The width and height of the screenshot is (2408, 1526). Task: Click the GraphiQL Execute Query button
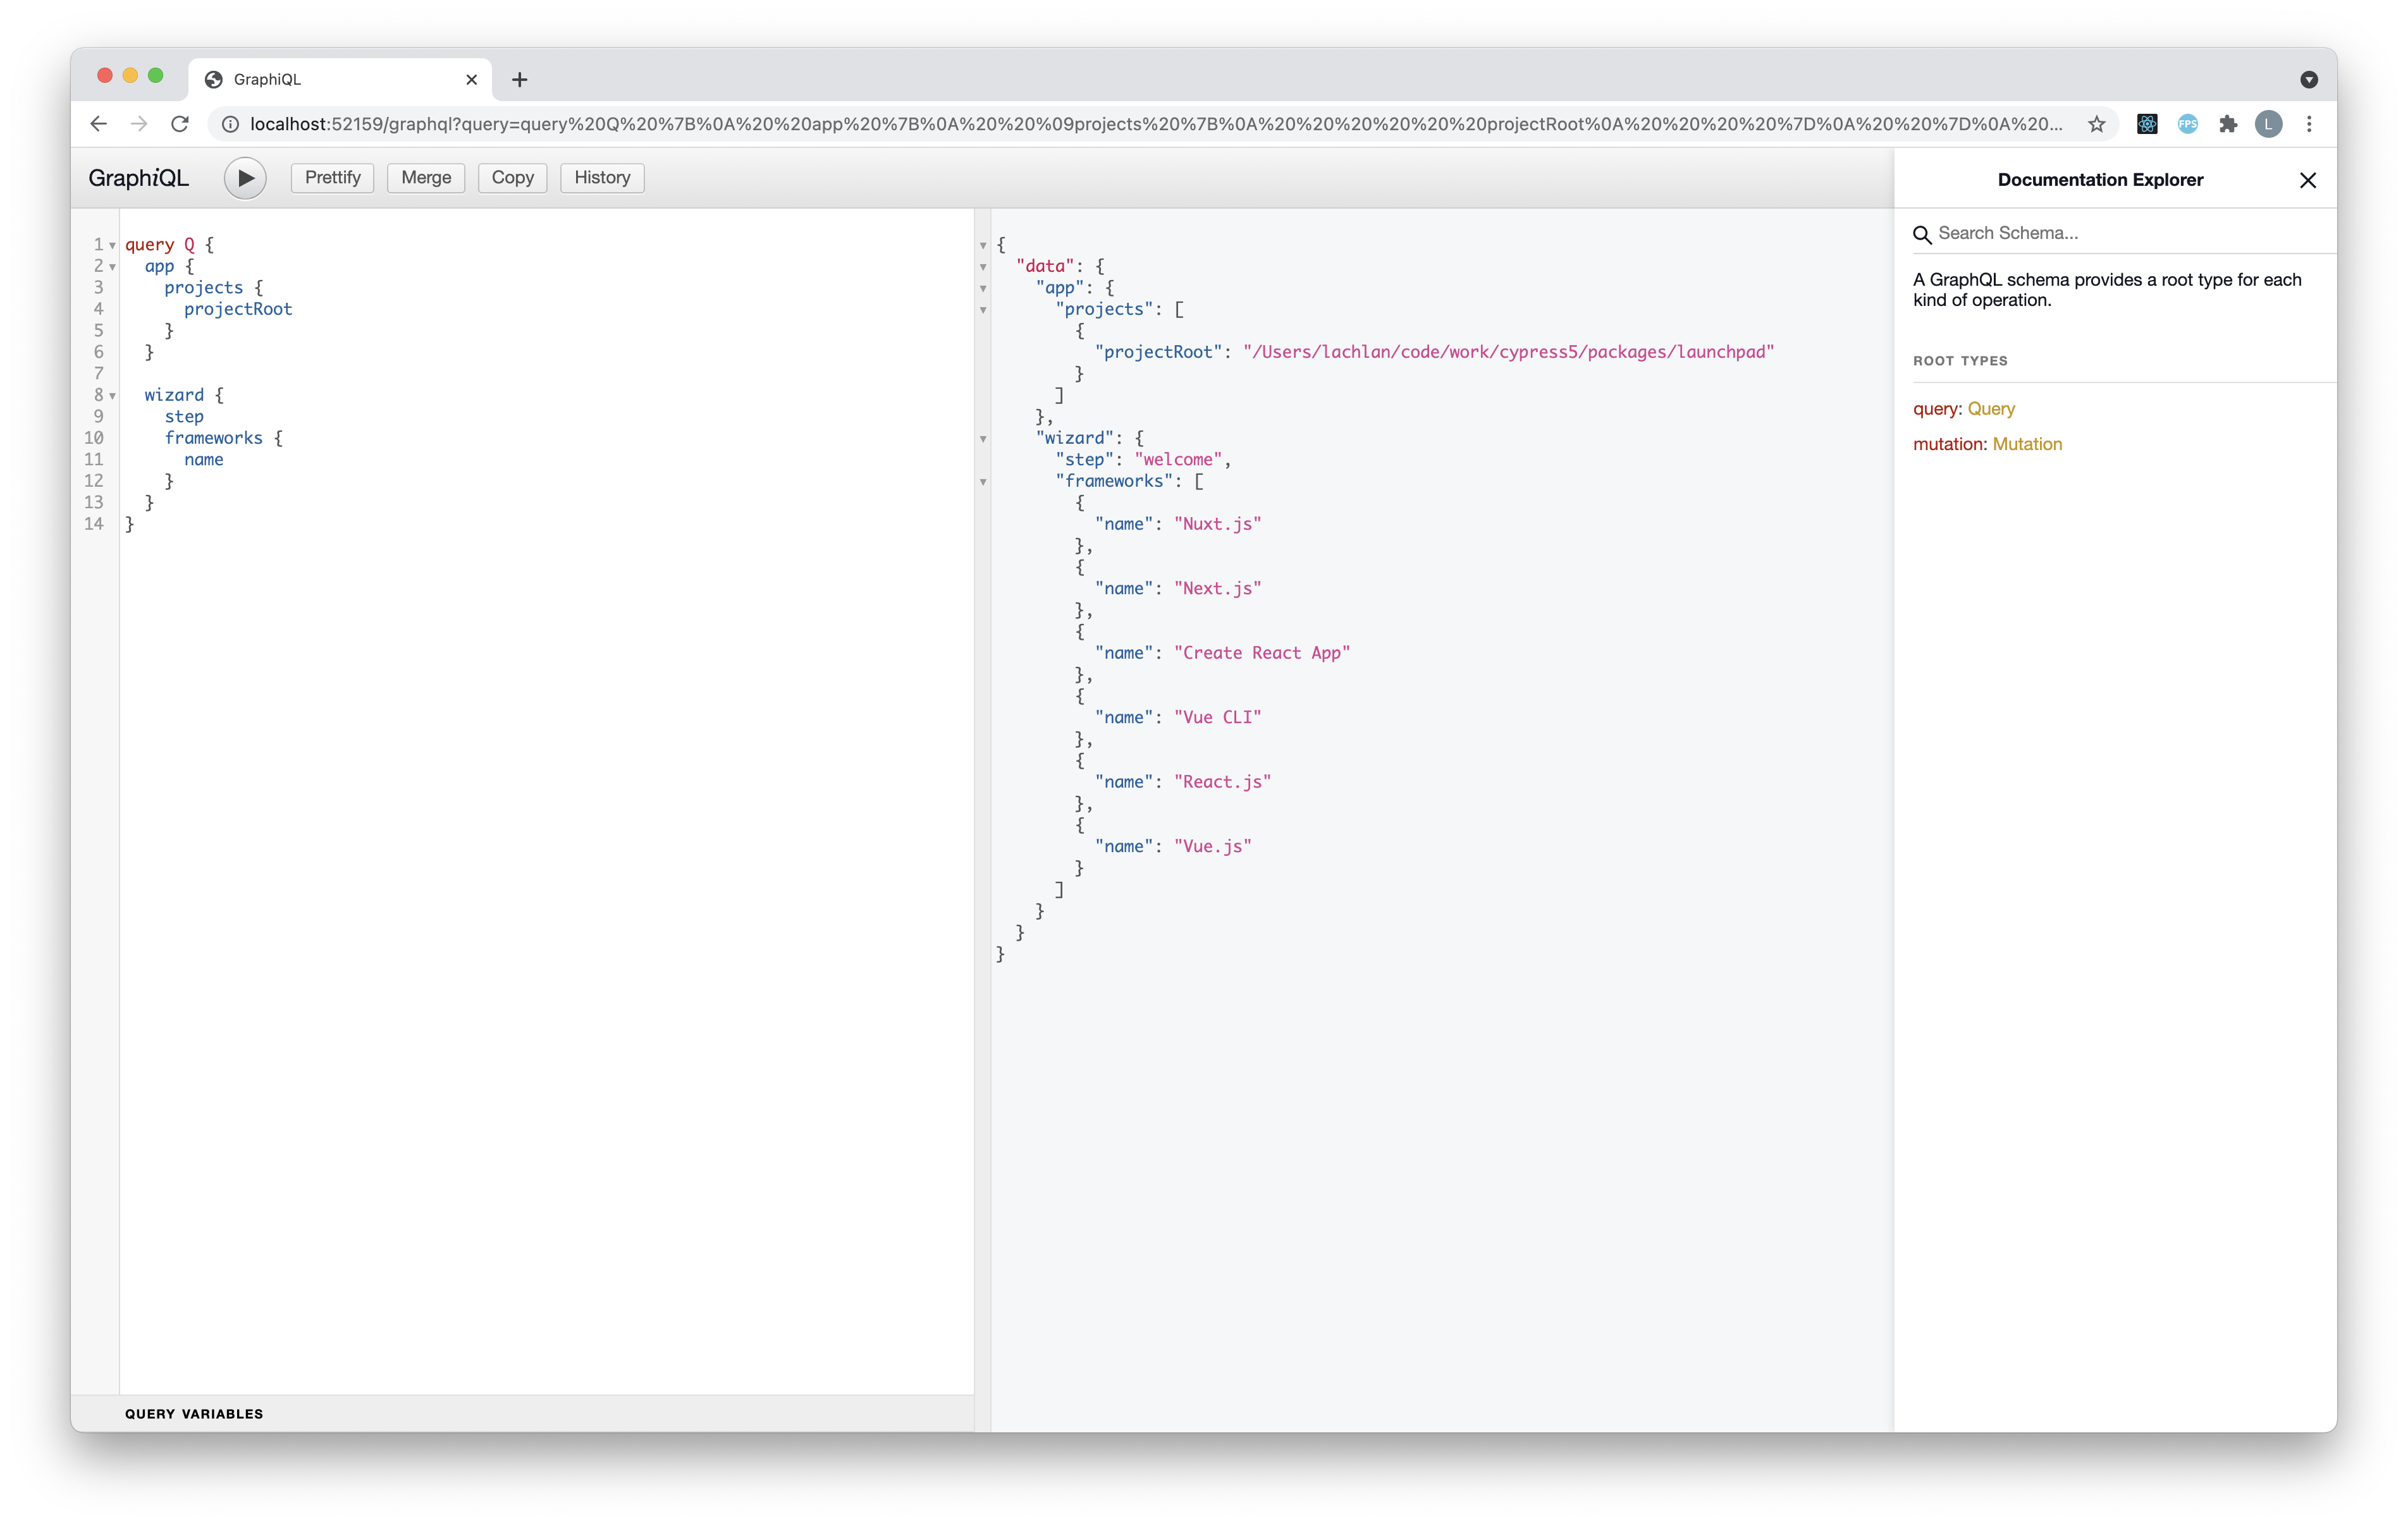pos(246,177)
